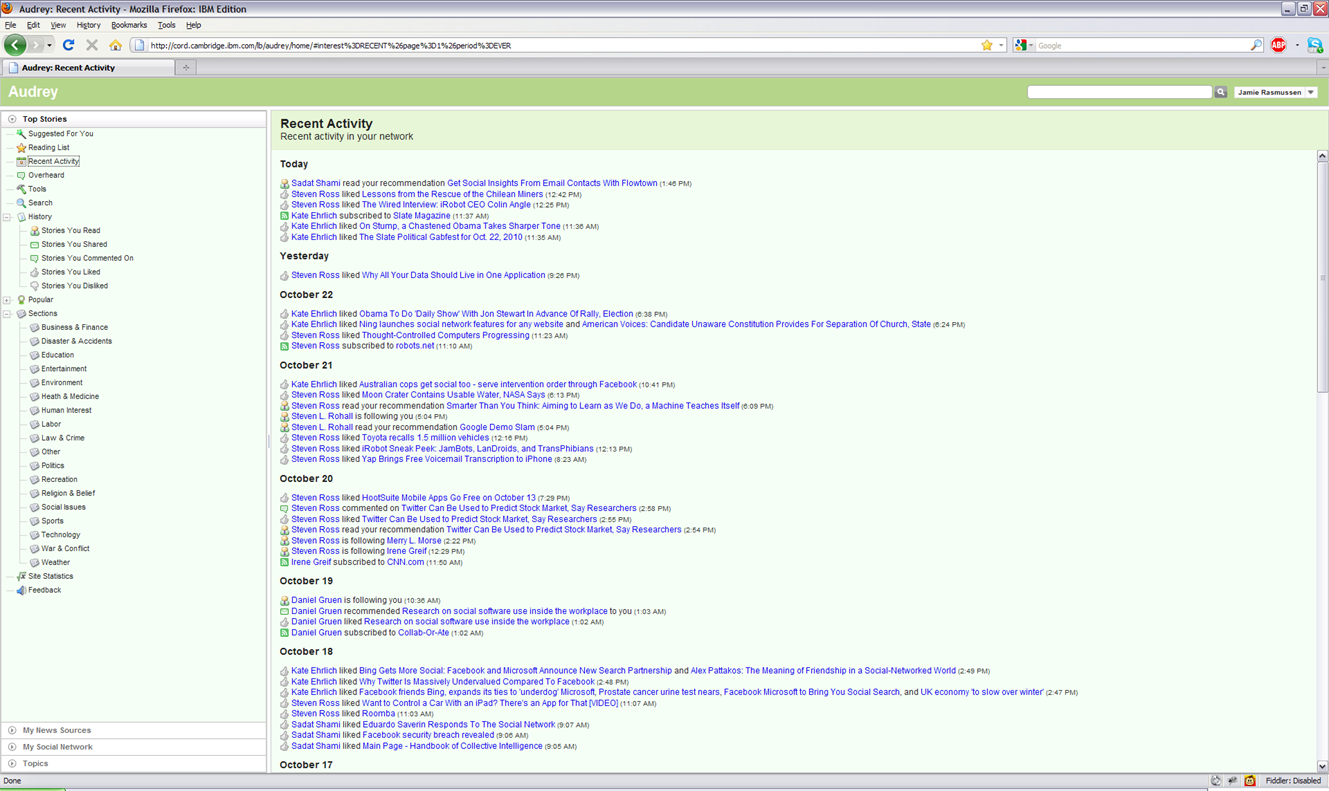The height and width of the screenshot is (791, 1329).
Task: Click the Feedback megaphone icon
Action: click(21, 590)
